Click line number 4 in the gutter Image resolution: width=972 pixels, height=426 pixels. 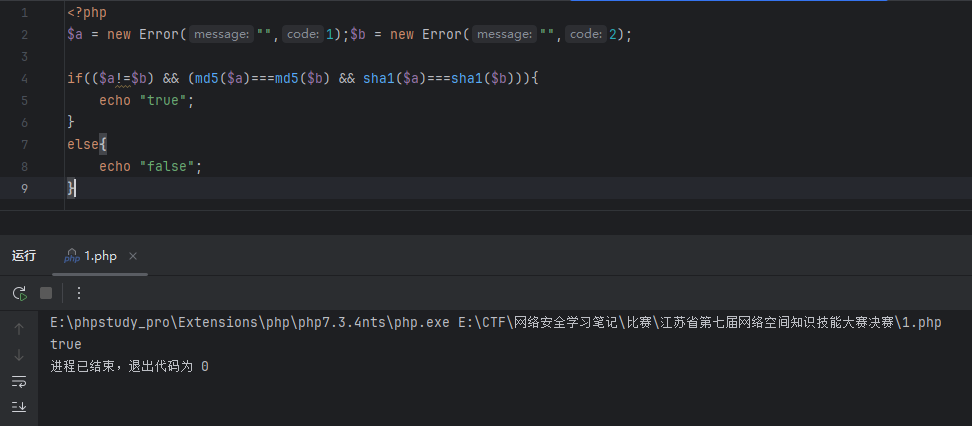point(23,78)
